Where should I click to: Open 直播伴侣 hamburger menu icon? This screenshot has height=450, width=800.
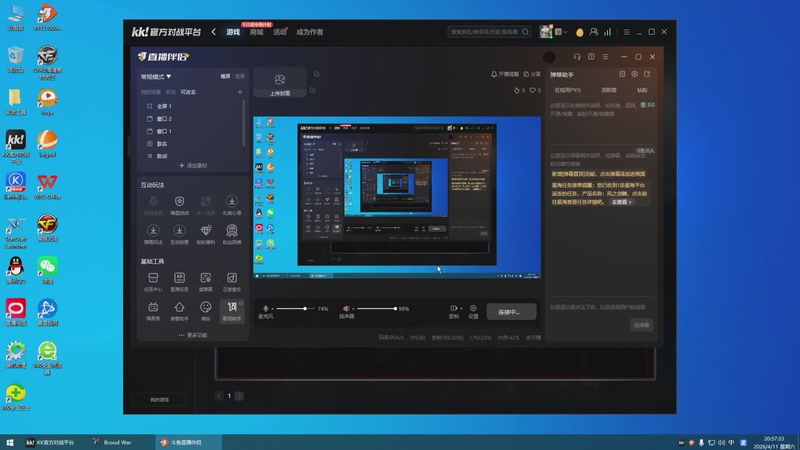[605, 57]
